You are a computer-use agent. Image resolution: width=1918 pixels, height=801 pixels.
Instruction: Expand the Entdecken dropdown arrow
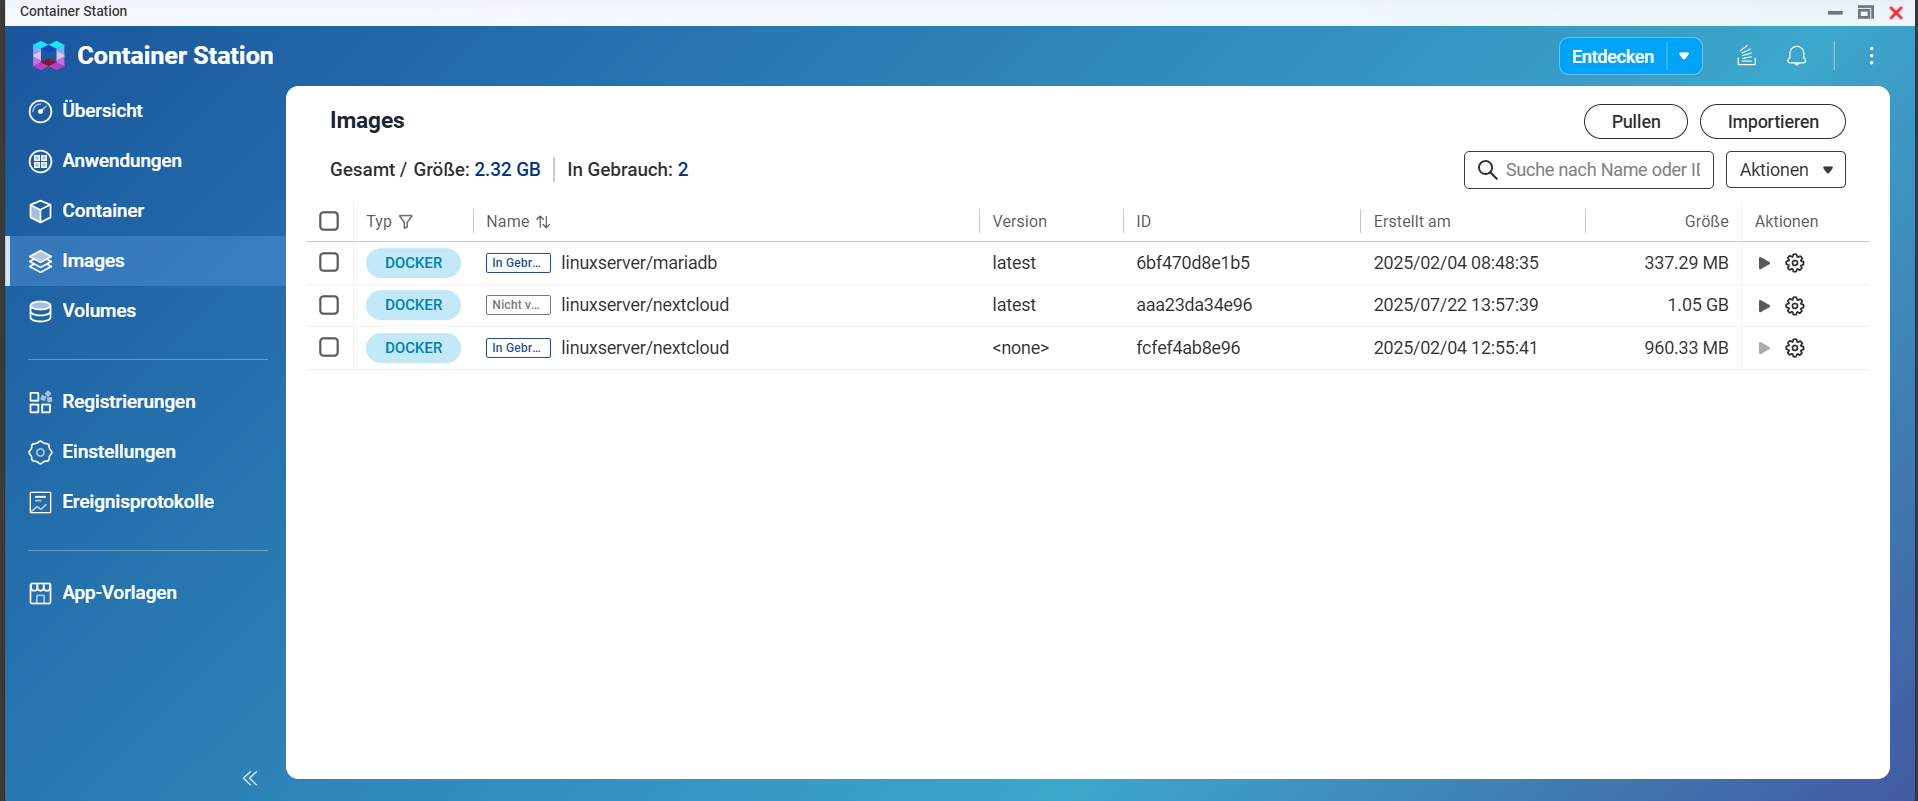pos(1684,56)
